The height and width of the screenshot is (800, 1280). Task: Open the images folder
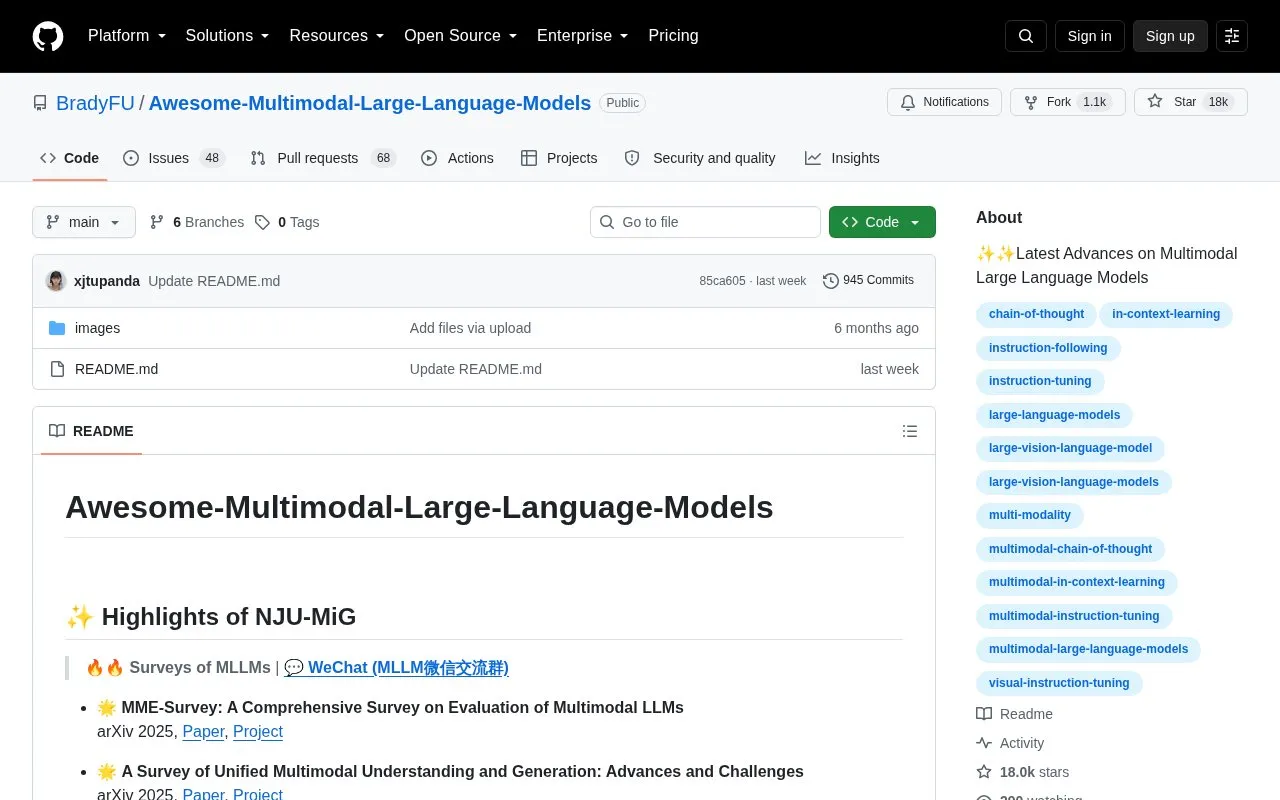[97, 328]
